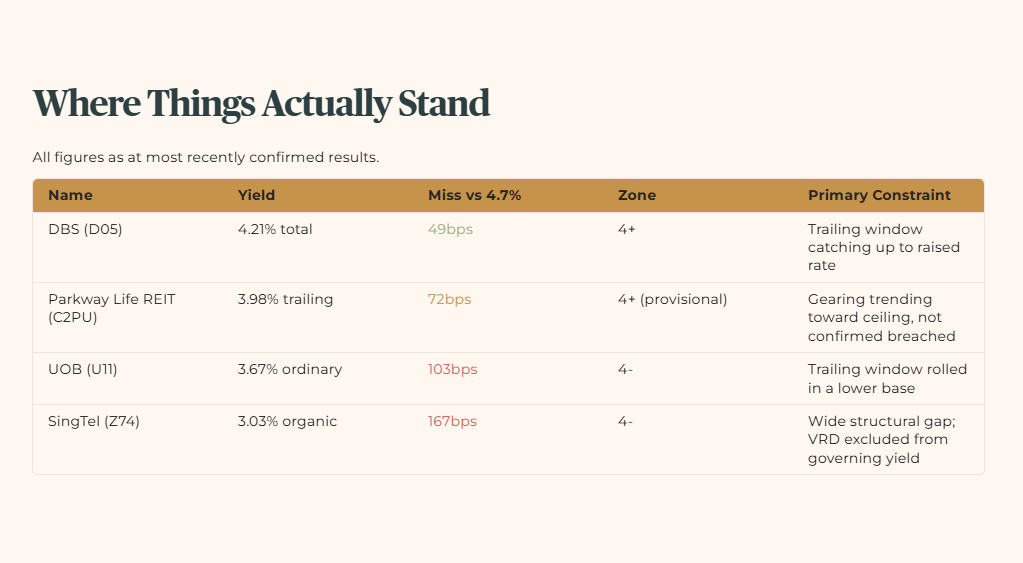Click the 'Where Things Actually Stand' heading
This screenshot has height=563, width=1023.
click(261, 103)
